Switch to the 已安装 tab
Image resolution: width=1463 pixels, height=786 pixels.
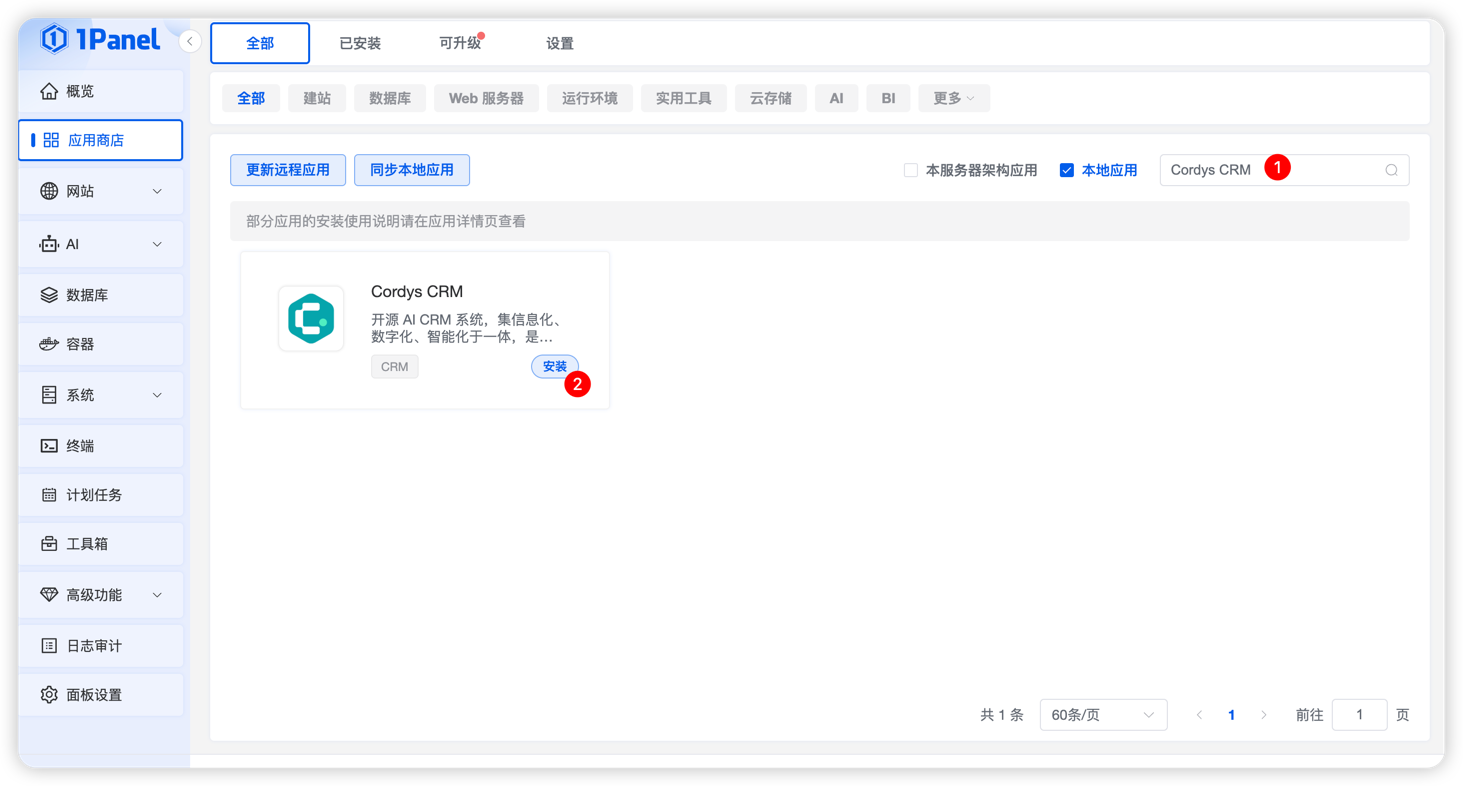[x=360, y=43]
